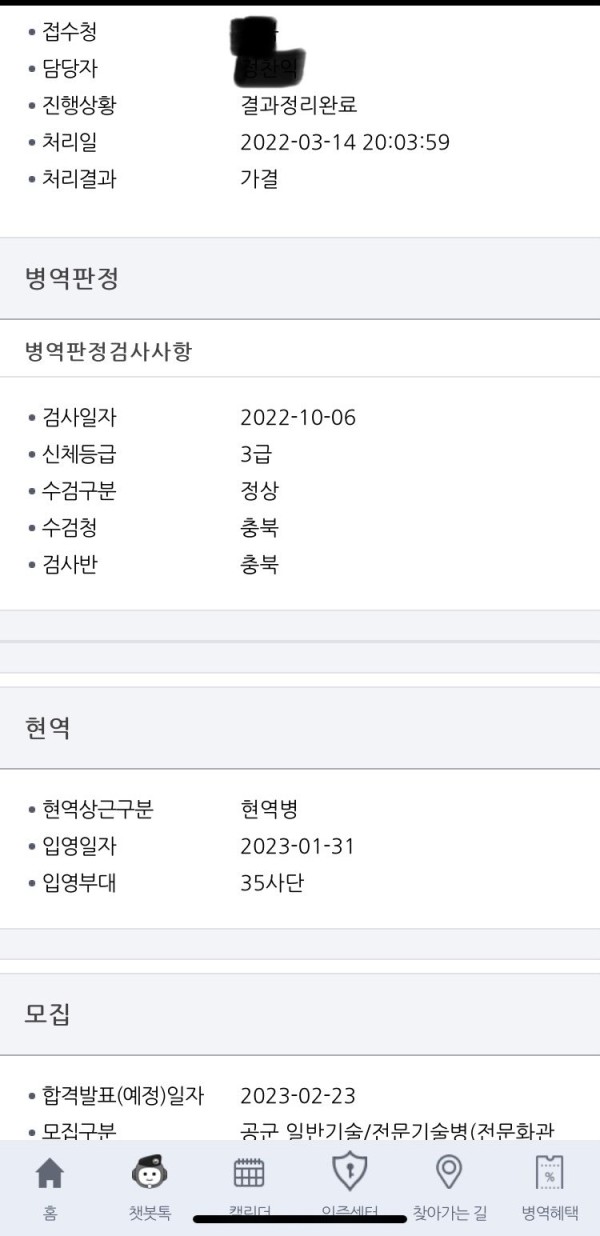The image size is (600, 1236).
Task: Open the 캘린더 calendar icon
Action: point(249,1172)
